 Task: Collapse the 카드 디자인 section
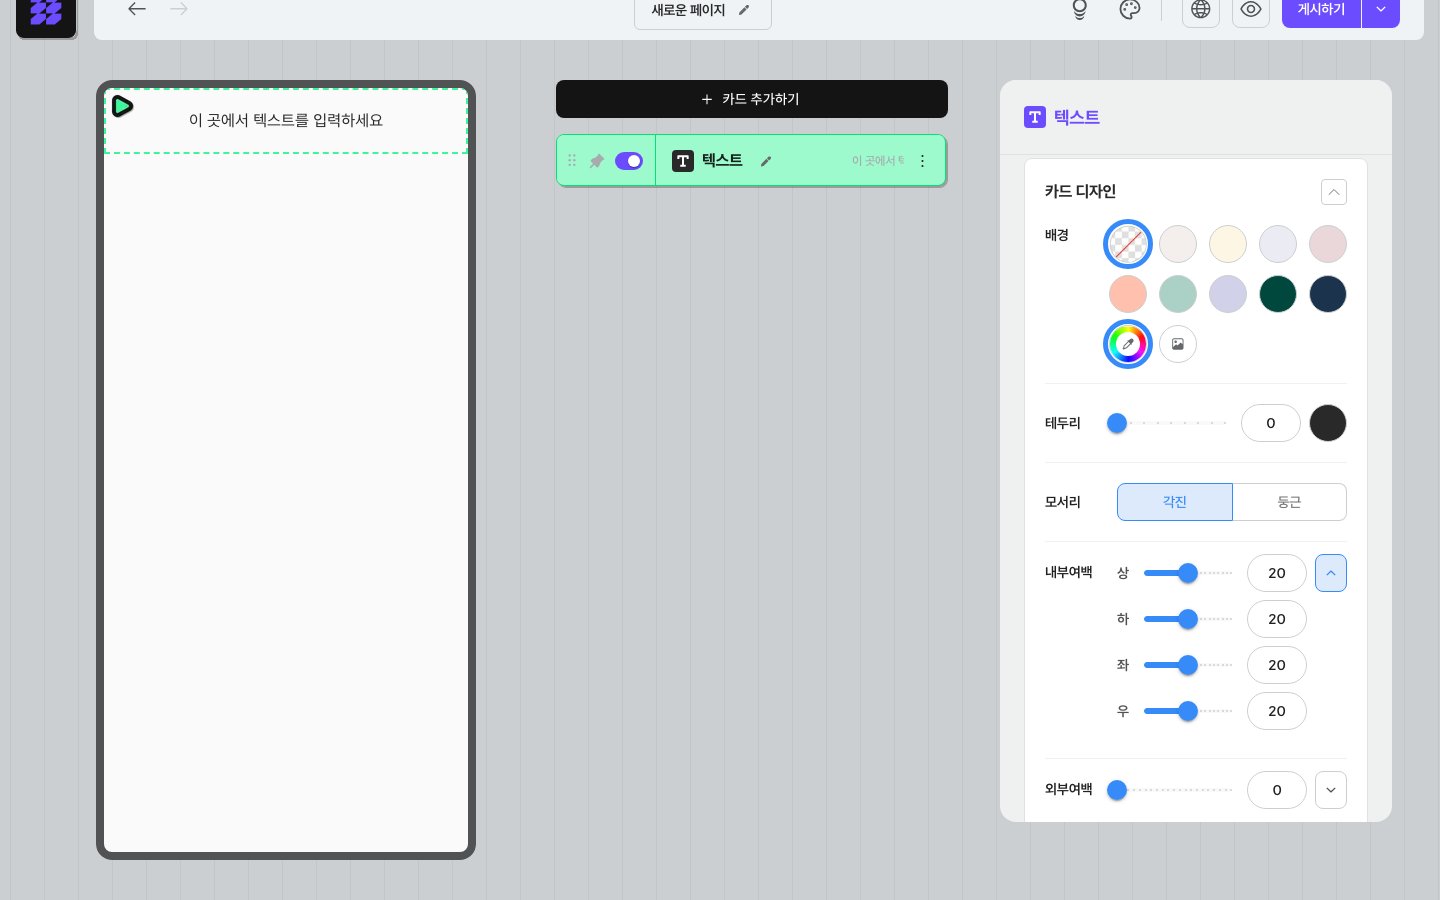coord(1334,192)
